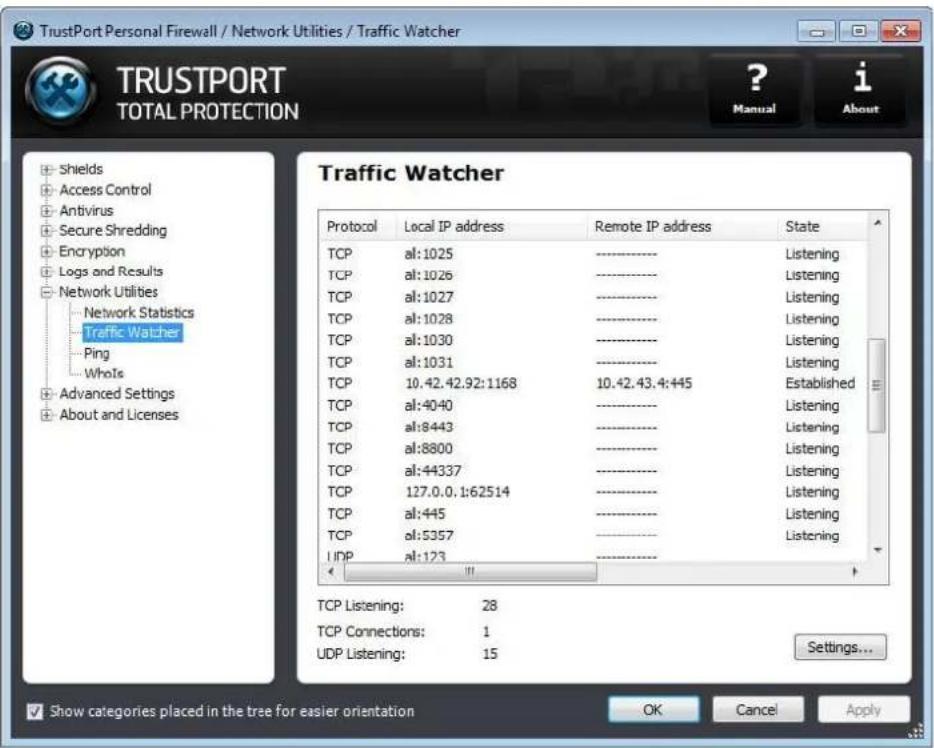934x748 pixels.
Task: Open the Manual help icon
Action: click(x=754, y=89)
